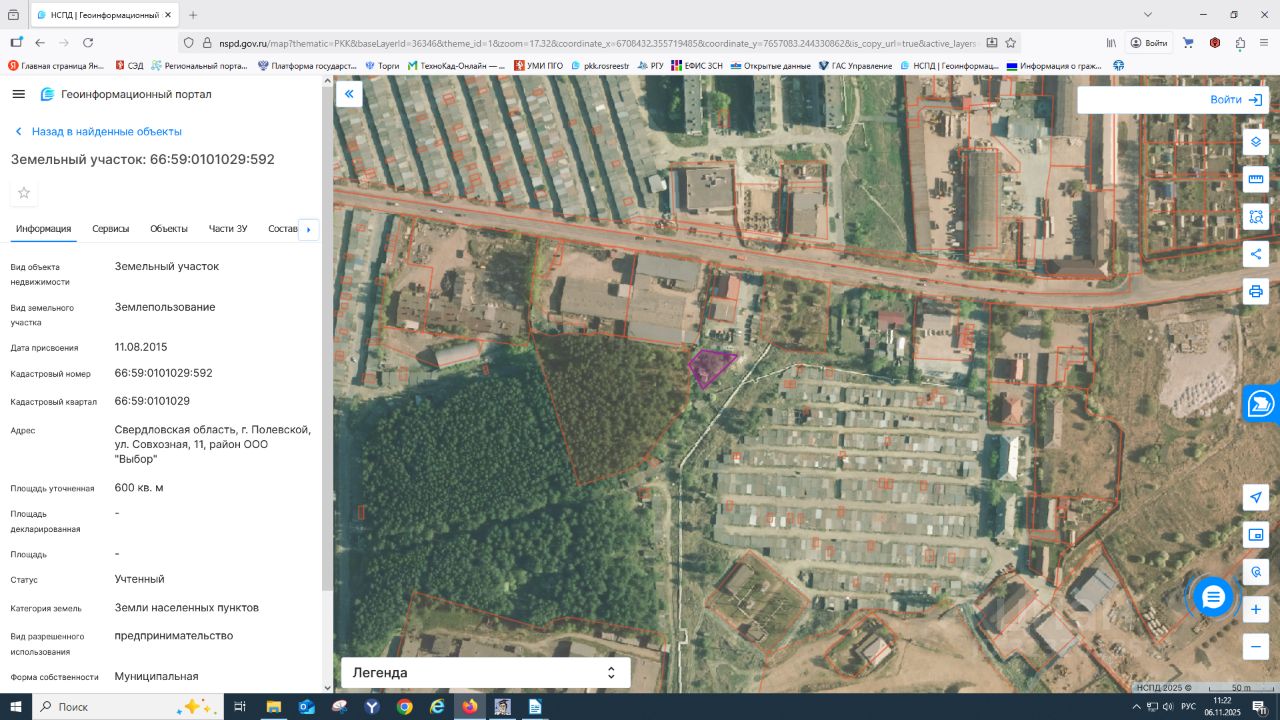Open the Состав tab
1280x720 pixels.
(283, 229)
